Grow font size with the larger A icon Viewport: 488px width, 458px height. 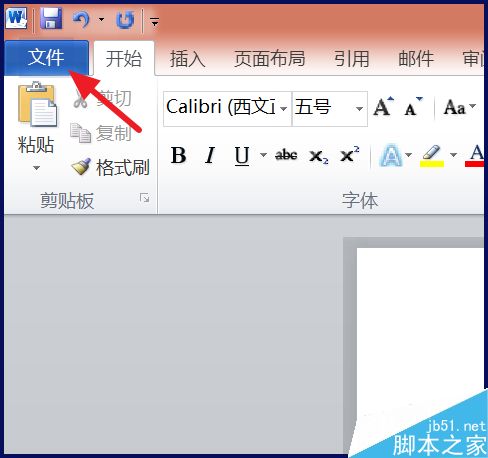click(383, 107)
